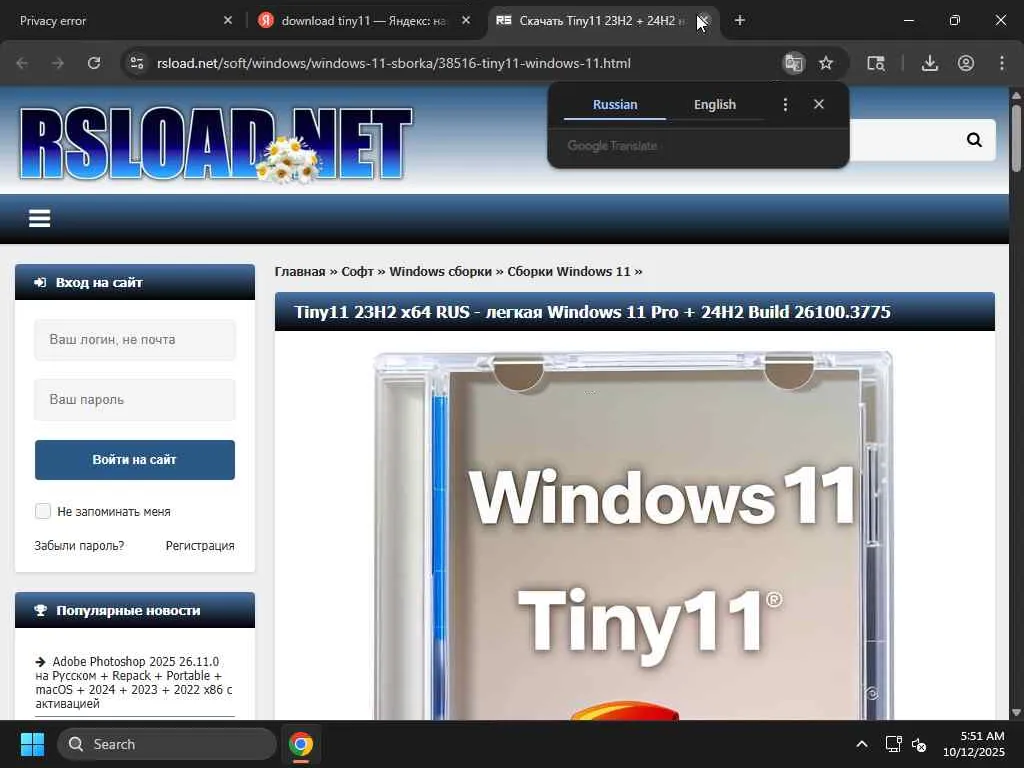Click the rsload.net address bar URL
Image resolution: width=1024 pixels, height=768 pixels.
tap(394, 63)
